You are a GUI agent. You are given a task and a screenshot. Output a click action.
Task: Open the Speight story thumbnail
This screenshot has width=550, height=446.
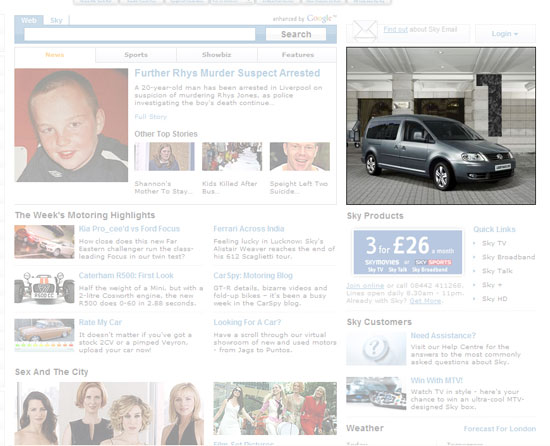pos(300,157)
